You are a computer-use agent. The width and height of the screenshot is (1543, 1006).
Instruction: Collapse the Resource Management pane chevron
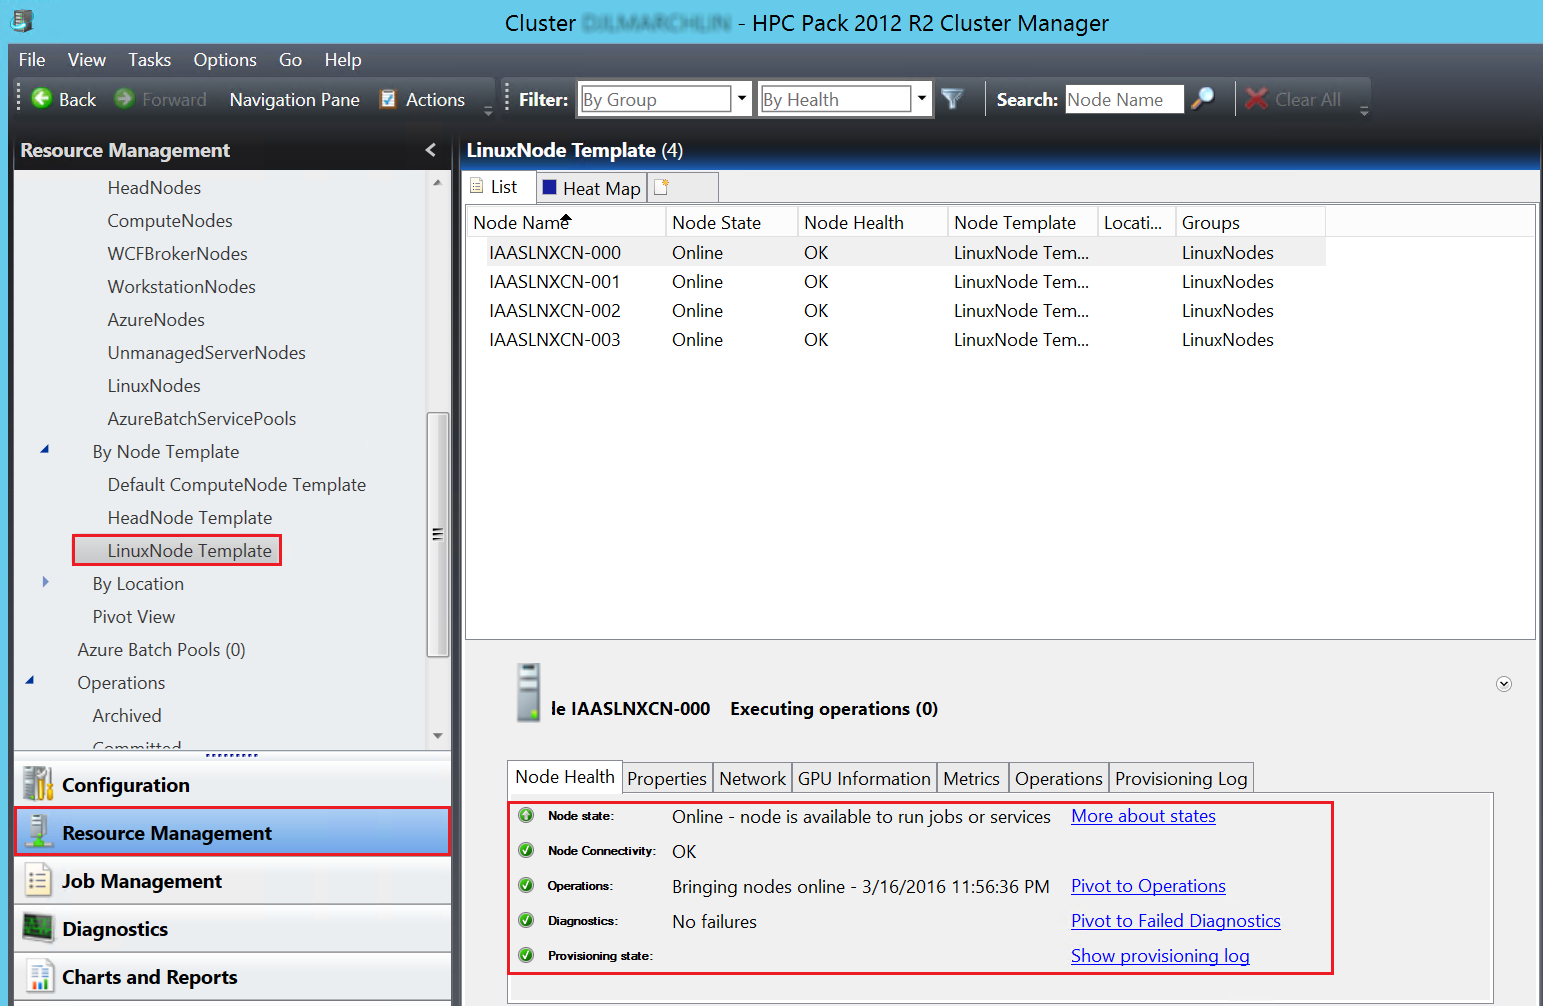click(x=431, y=150)
